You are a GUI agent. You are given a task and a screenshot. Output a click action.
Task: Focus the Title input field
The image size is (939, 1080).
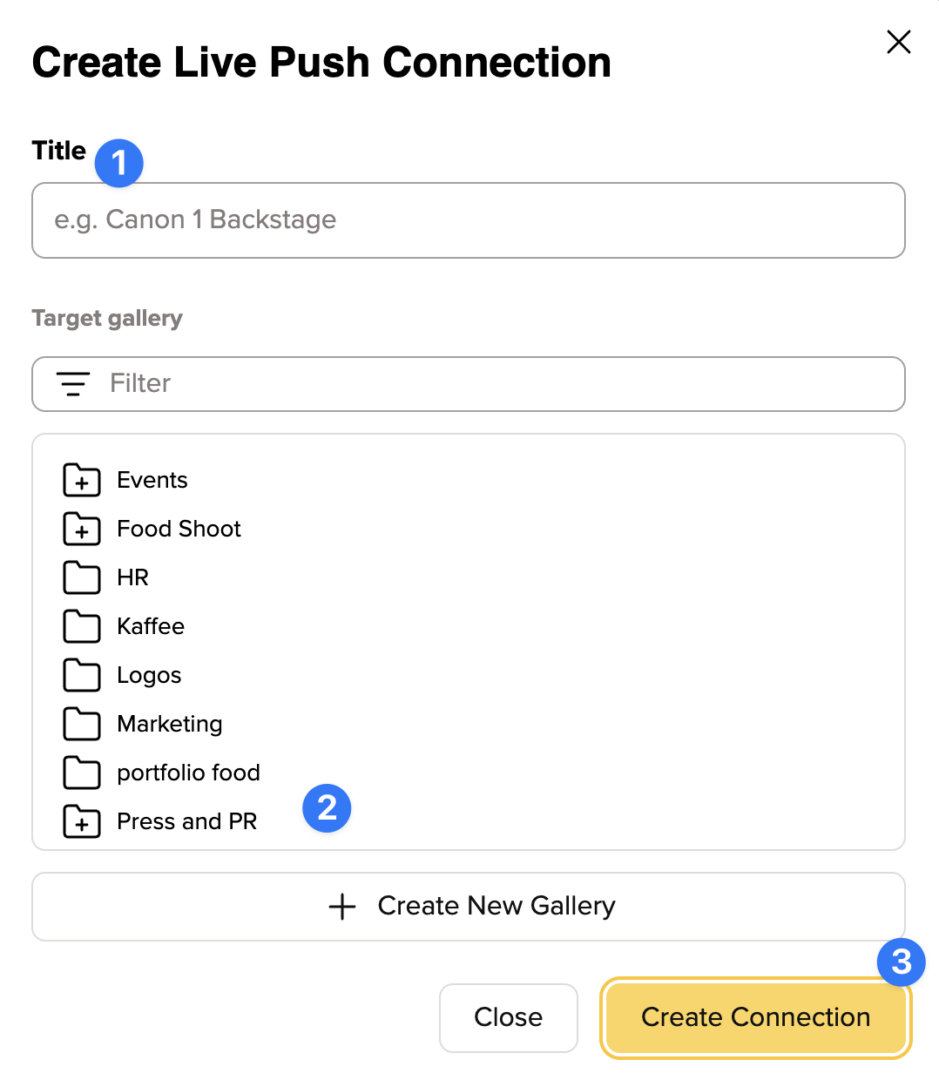tap(468, 220)
